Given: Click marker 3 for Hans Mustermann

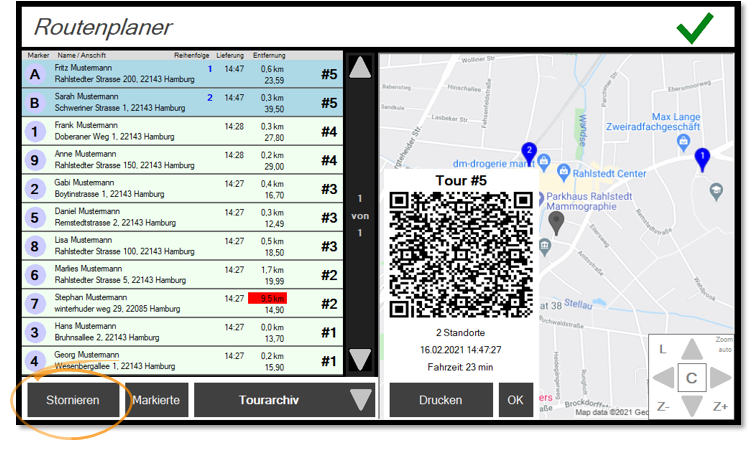Looking at the screenshot, I should 35,332.
